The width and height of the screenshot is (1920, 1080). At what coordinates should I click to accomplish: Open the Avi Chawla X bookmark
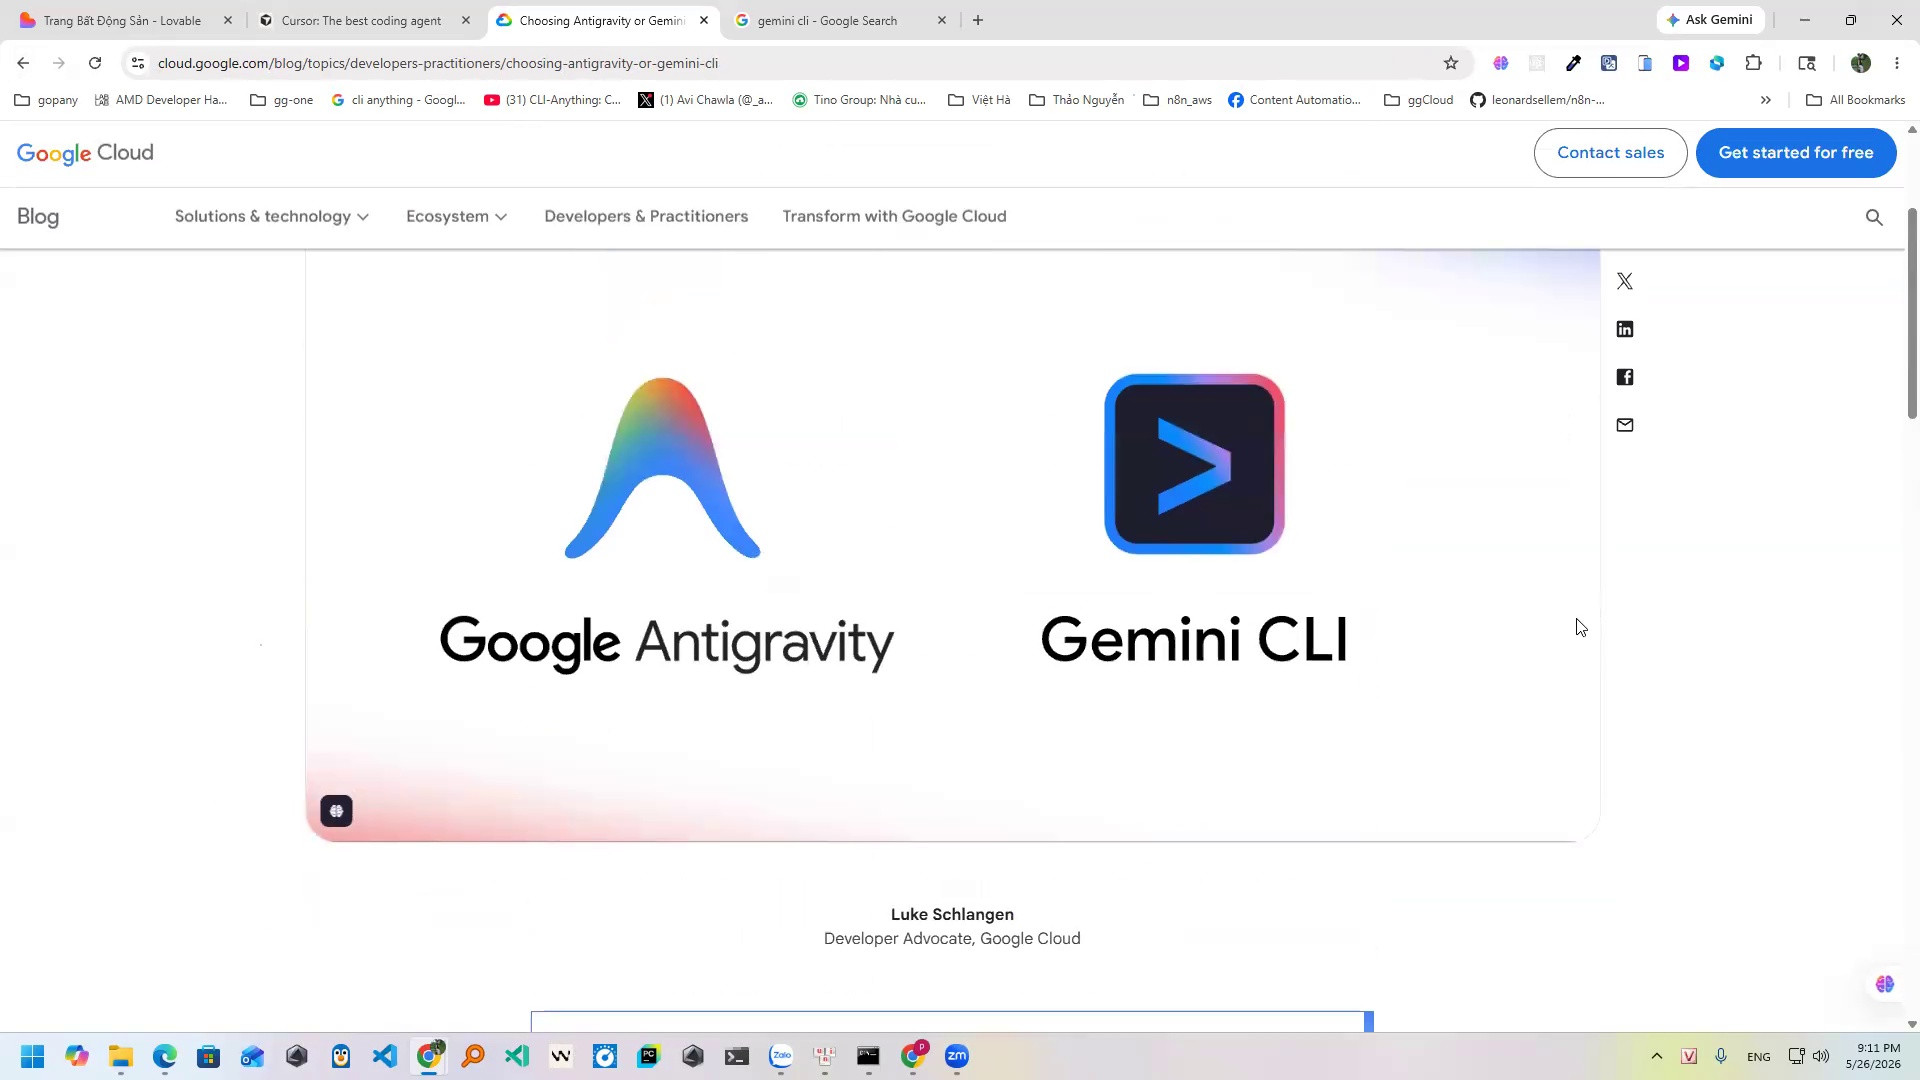(x=706, y=100)
